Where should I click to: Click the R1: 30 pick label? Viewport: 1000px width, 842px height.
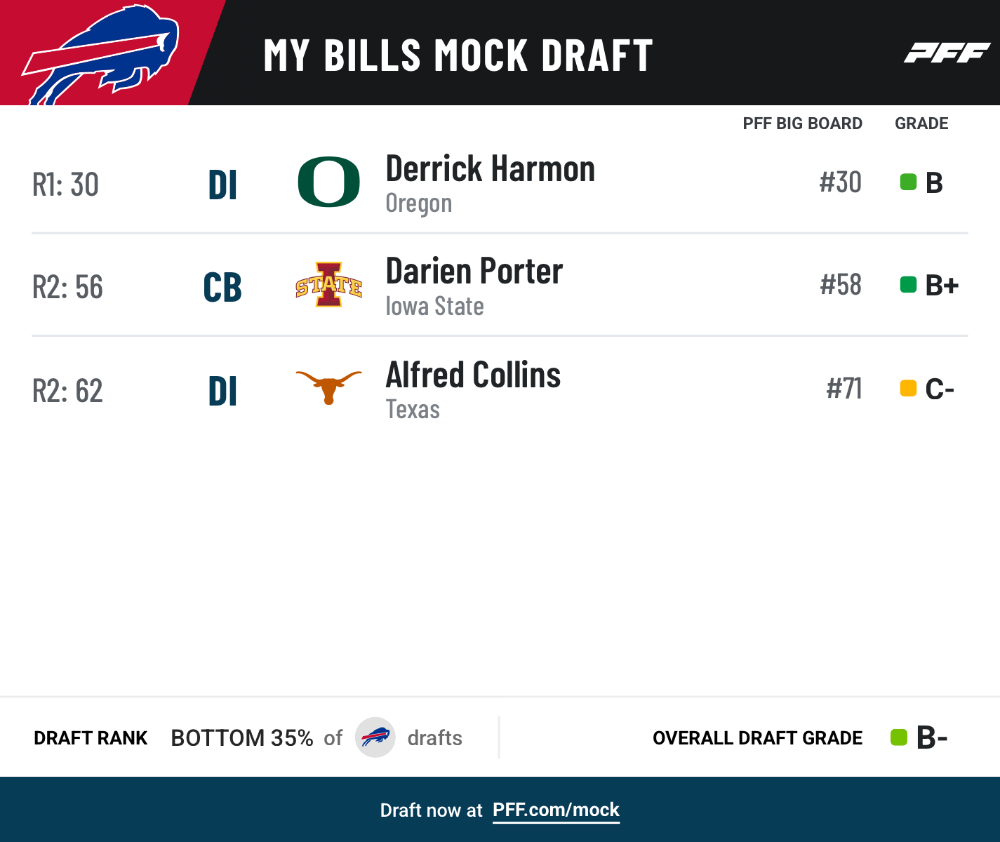click(x=66, y=185)
